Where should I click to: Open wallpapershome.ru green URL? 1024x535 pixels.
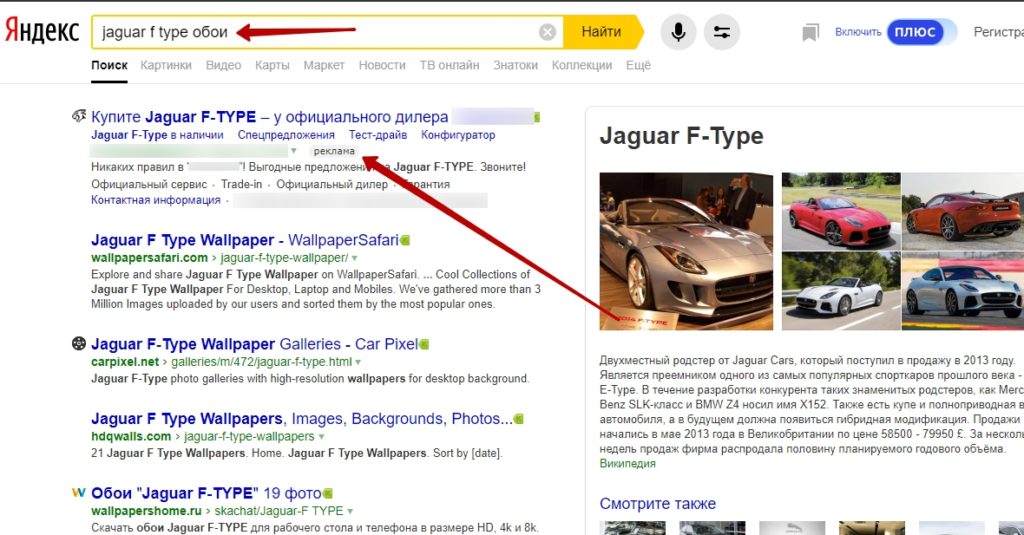pyautogui.click(x=217, y=511)
